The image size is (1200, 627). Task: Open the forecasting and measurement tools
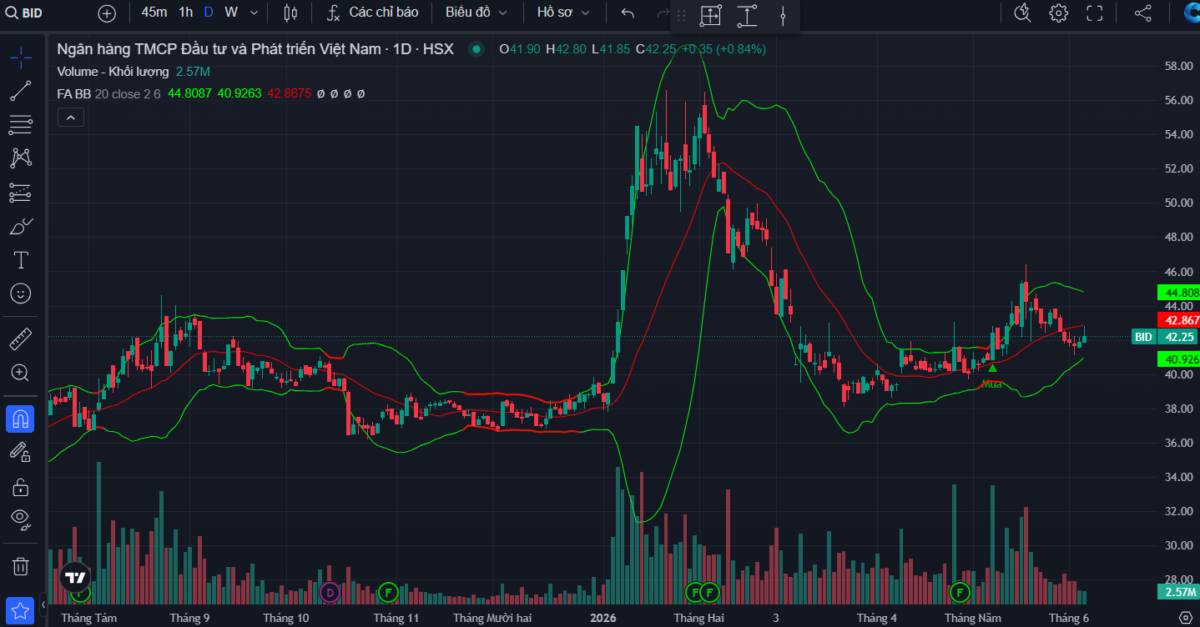pos(20,192)
